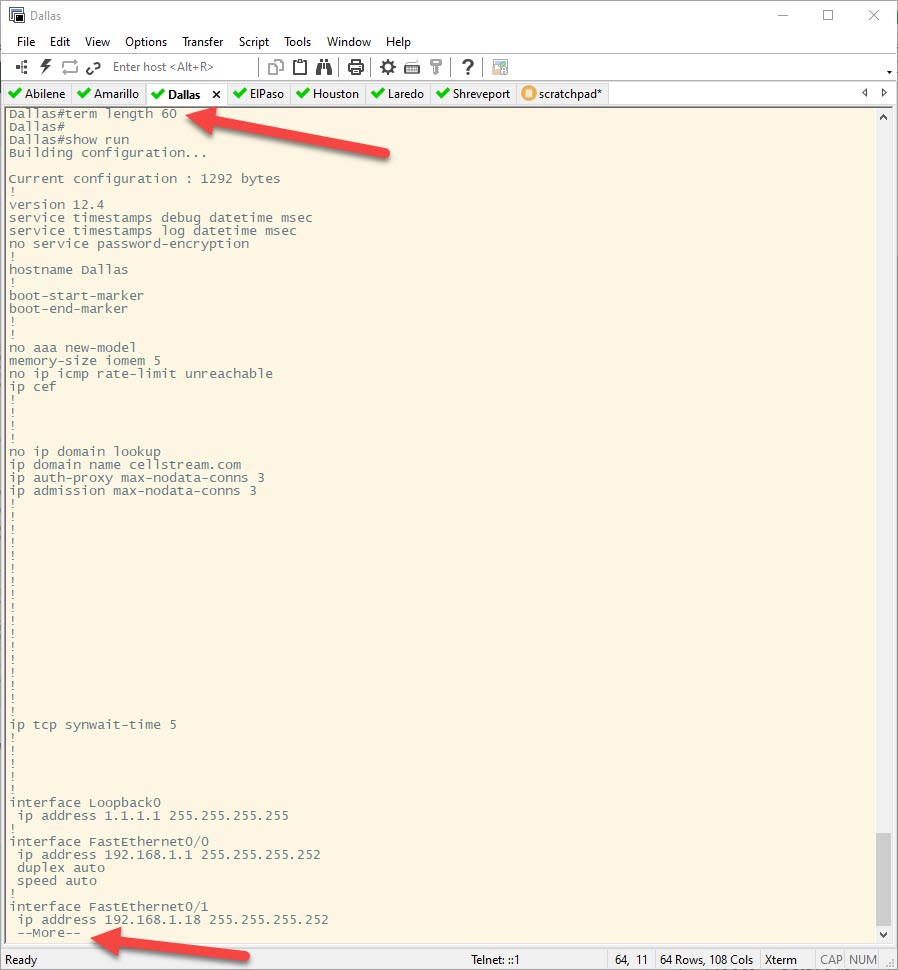Screen dimensions: 898x970
Task: Switch to the scratchpad tab
Action: click(x=562, y=94)
